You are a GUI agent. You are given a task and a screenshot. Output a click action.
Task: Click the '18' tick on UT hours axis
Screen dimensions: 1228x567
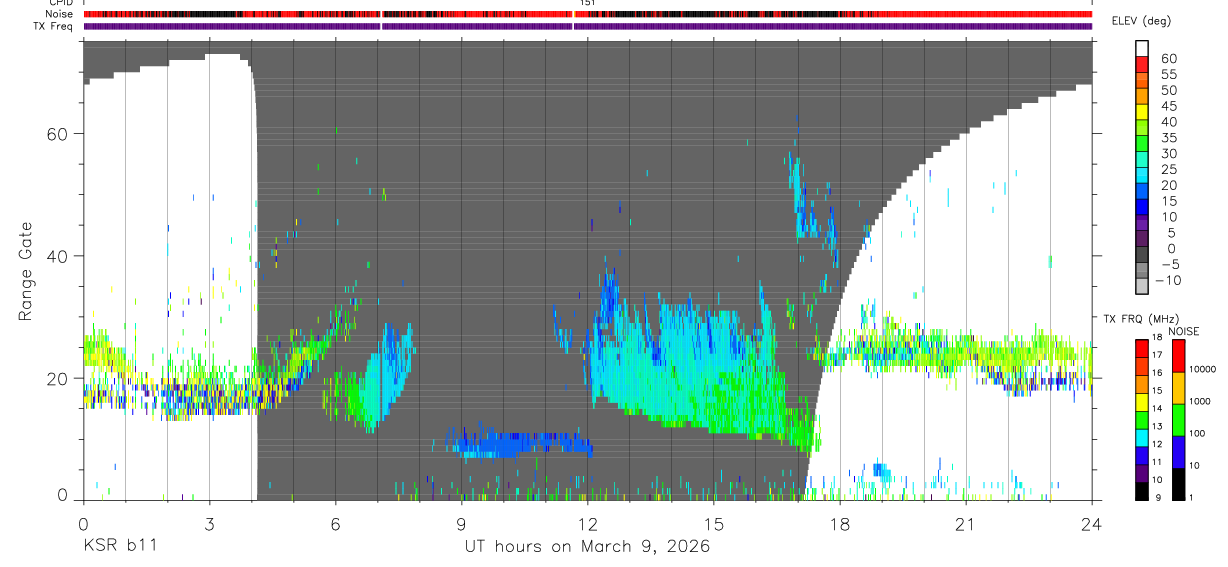point(840,523)
